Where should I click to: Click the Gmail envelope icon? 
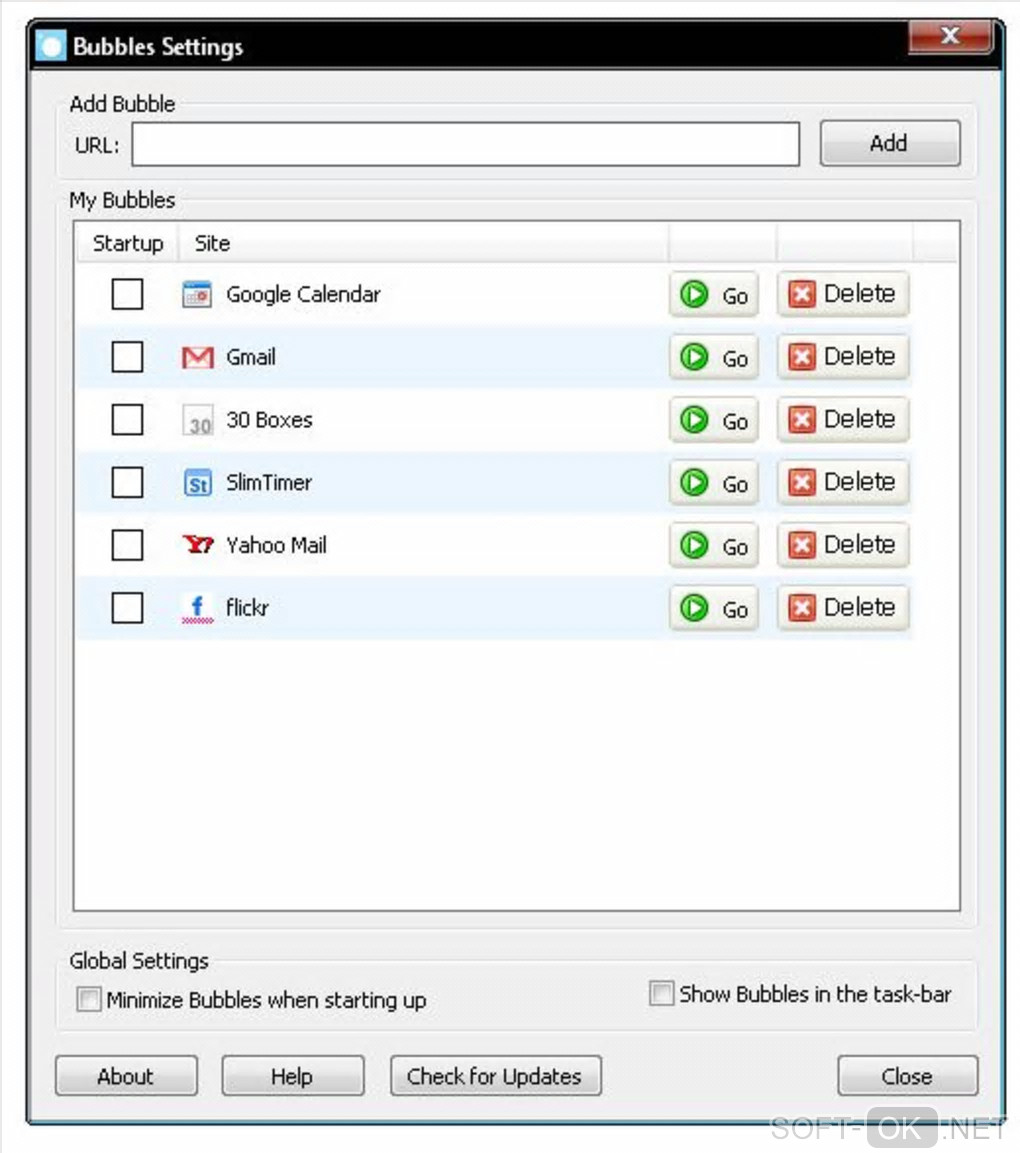[197, 357]
